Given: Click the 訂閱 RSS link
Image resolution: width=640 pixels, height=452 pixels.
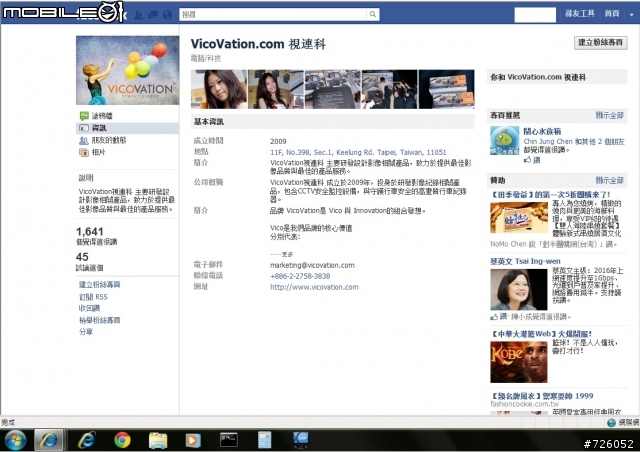Looking at the screenshot, I should click(x=93, y=297).
